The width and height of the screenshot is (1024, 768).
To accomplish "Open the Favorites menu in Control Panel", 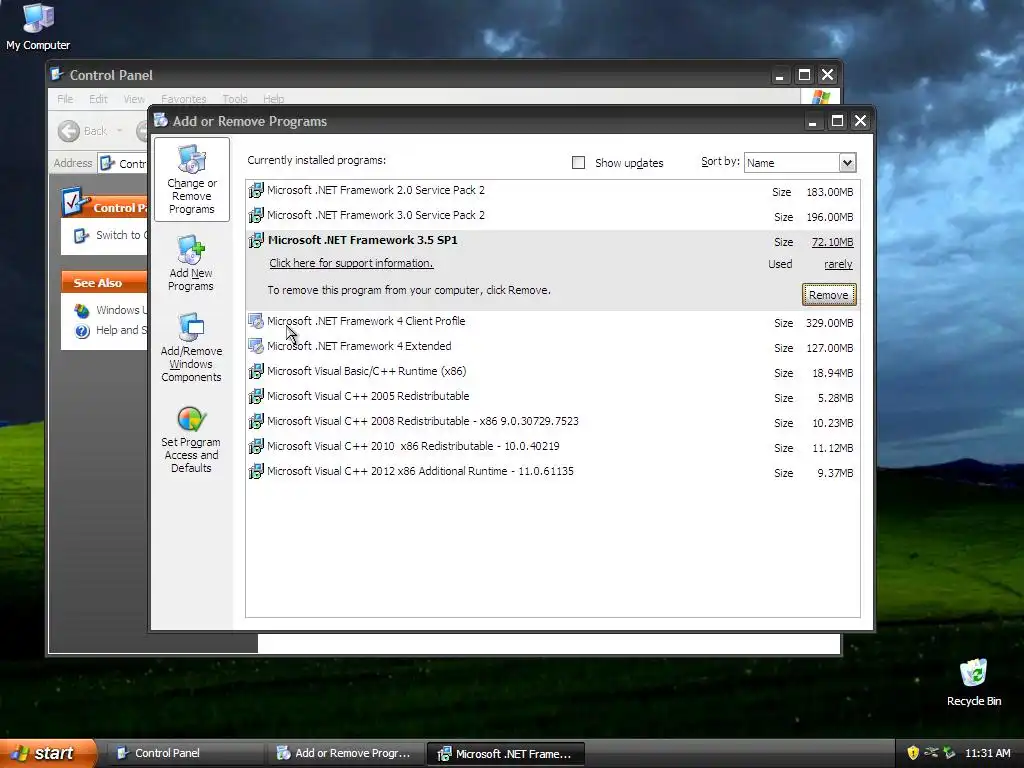I will pos(184,99).
